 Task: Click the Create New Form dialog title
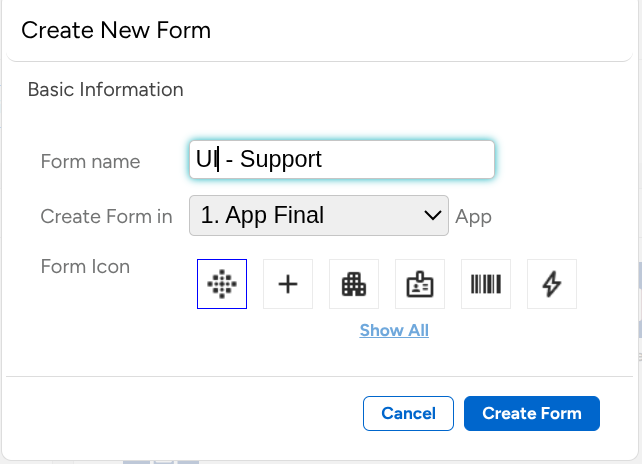click(x=116, y=30)
